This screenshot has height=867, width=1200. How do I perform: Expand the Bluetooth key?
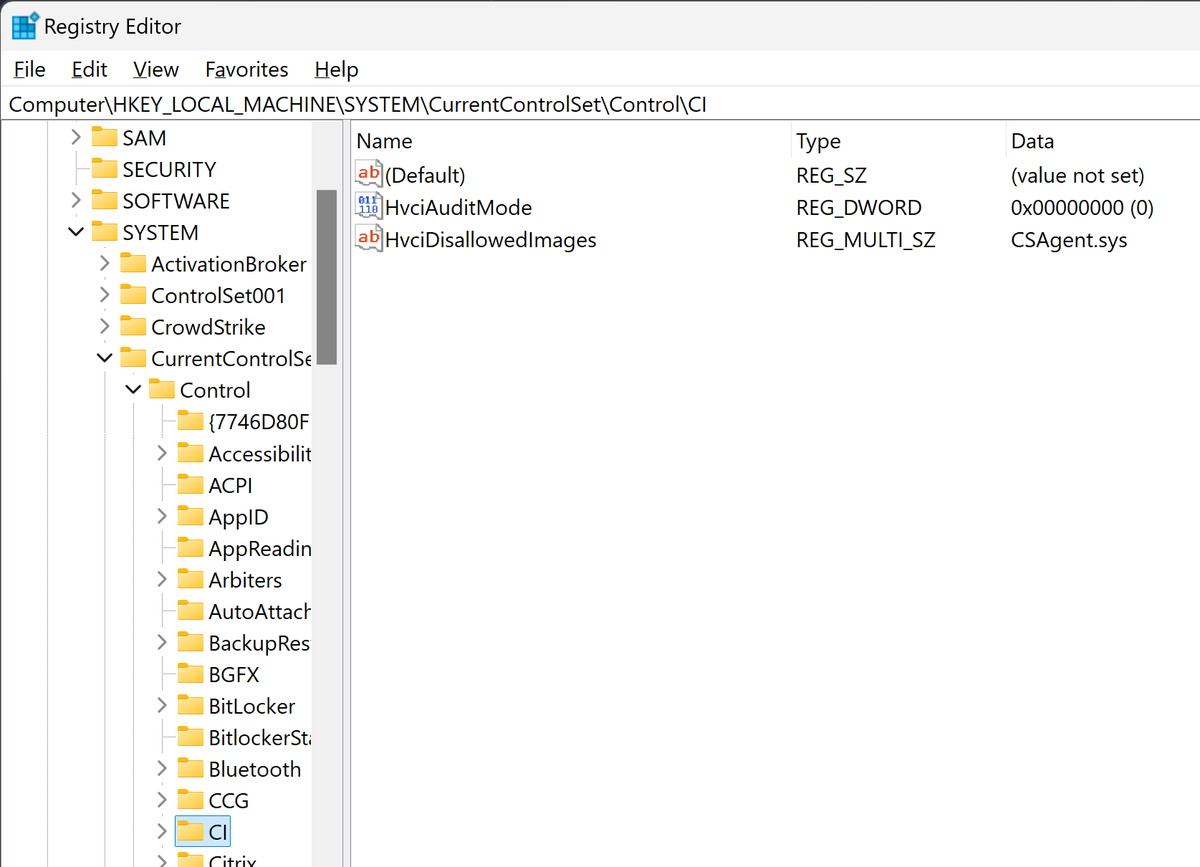[x=162, y=769]
